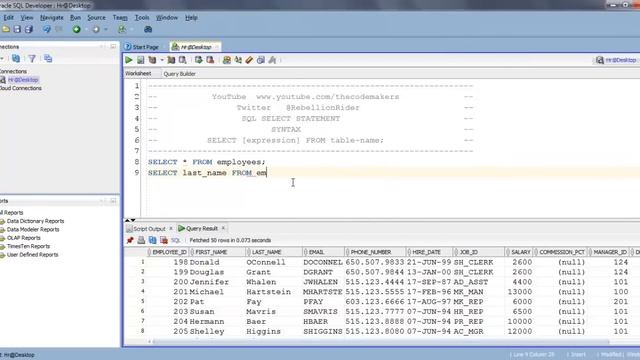Sort by the SALARY column header
This screenshot has height=360, width=640.
click(519, 252)
